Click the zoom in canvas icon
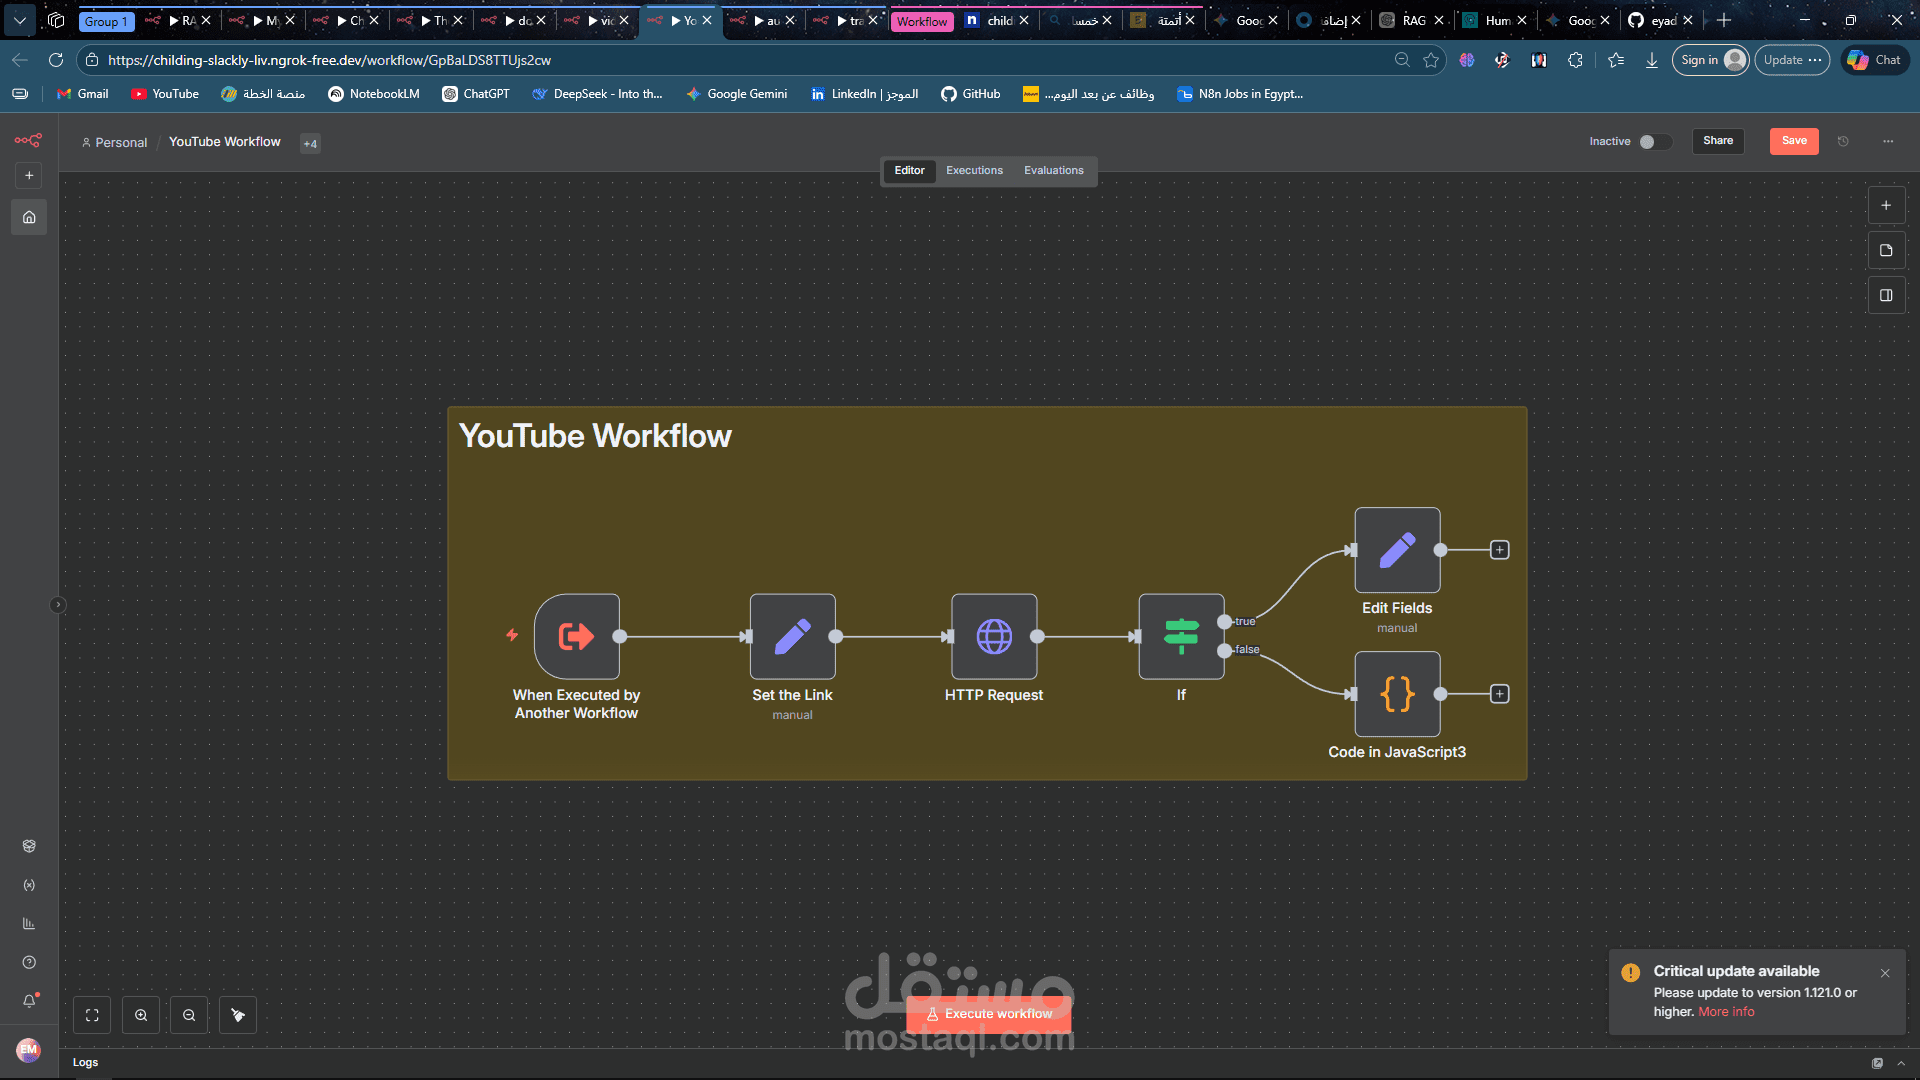The image size is (1920, 1080). click(141, 1015)
